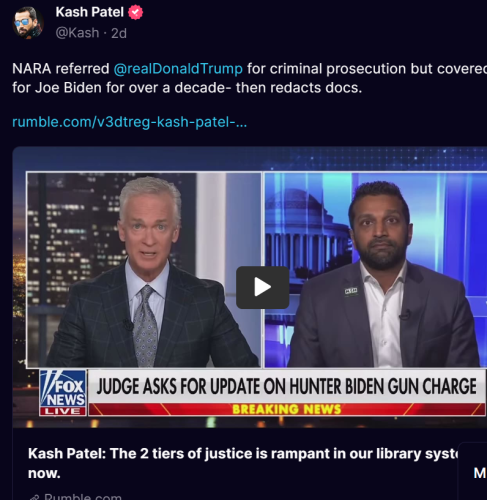Click the red verified badge

(x=135, y=13)
